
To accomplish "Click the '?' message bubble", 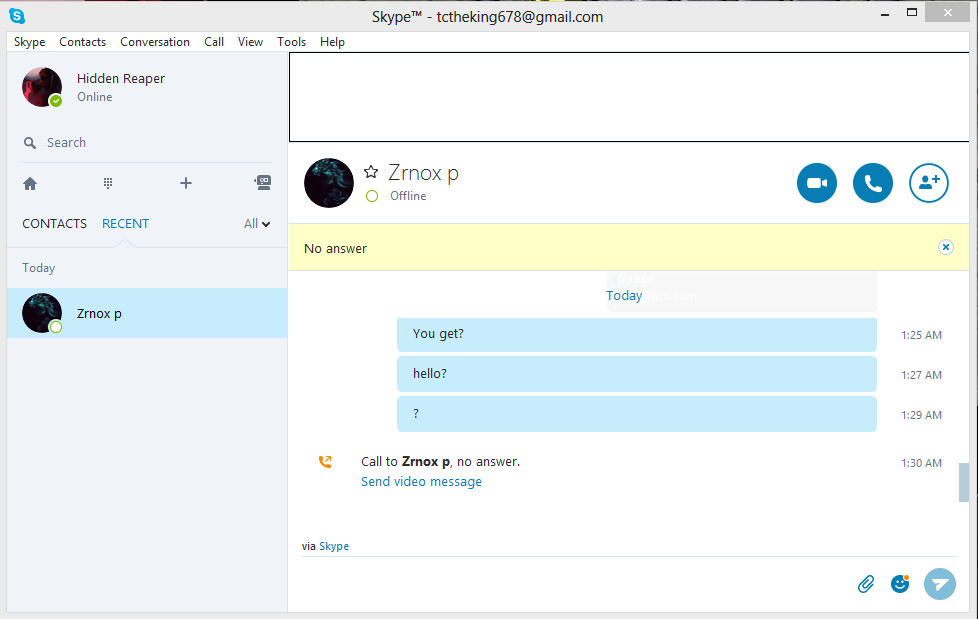I will [637, 414].
